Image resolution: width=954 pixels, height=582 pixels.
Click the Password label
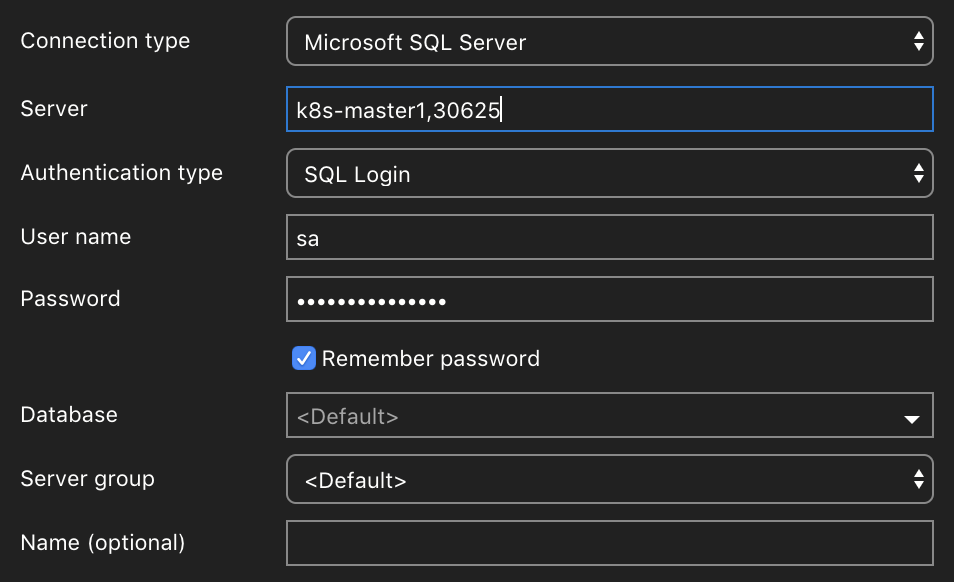pos(71,299)
